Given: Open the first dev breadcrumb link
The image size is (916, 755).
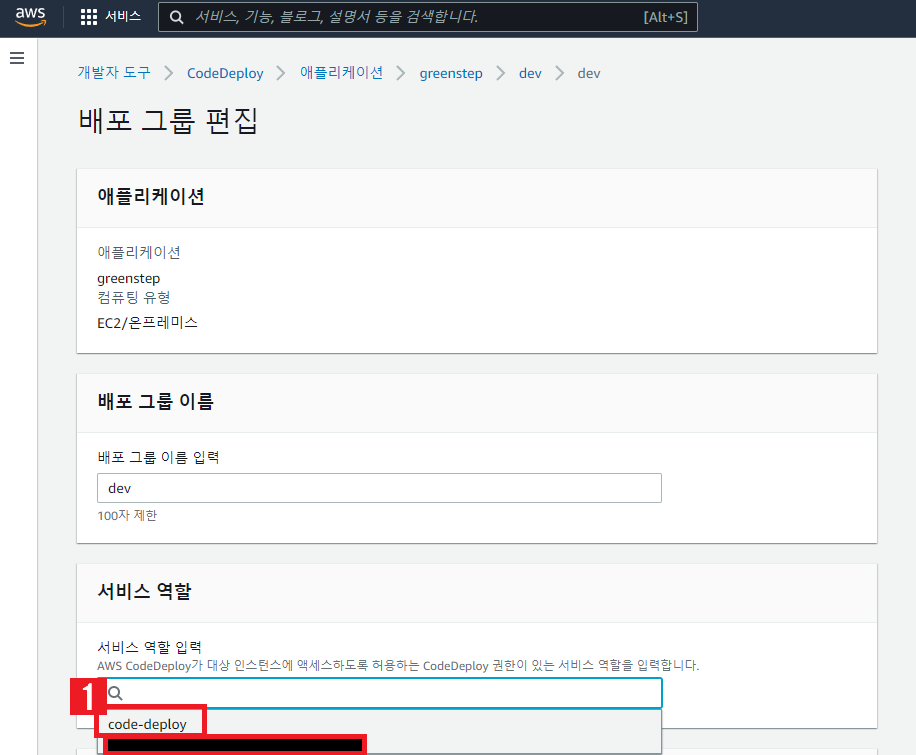Looking at the screenshot, I should [x=530, y=73].
